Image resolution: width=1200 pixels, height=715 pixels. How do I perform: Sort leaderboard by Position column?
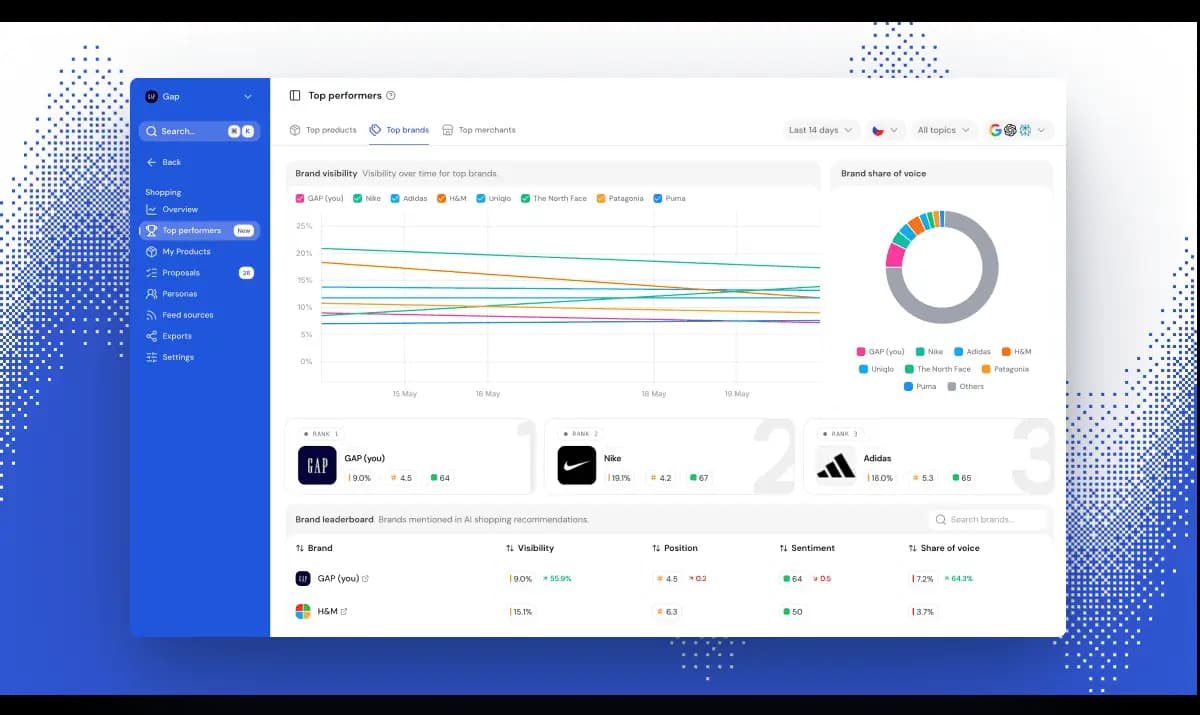point(675,548)
